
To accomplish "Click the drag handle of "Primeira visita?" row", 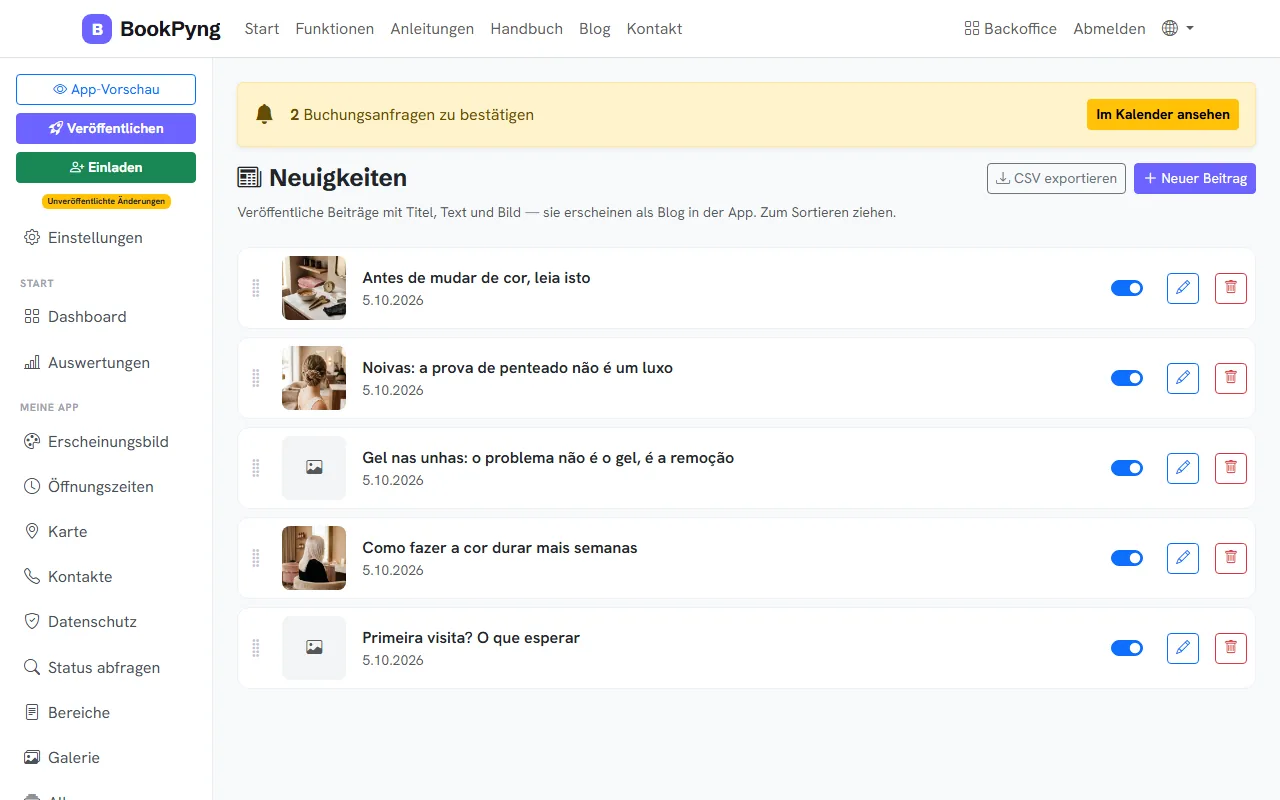I will point(256,648).
